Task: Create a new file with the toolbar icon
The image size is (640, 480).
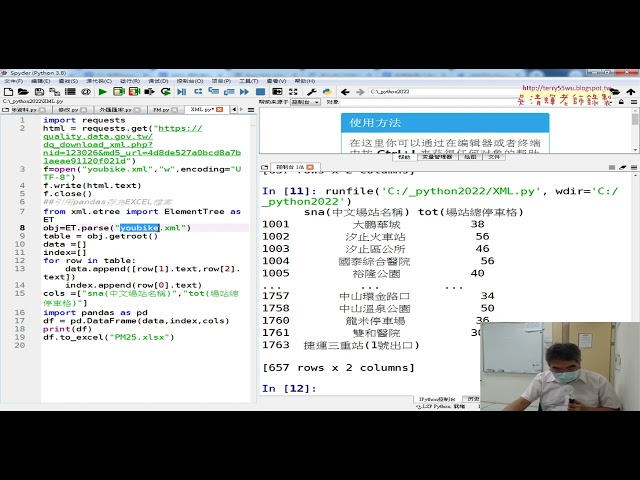Action: point(8,92)
